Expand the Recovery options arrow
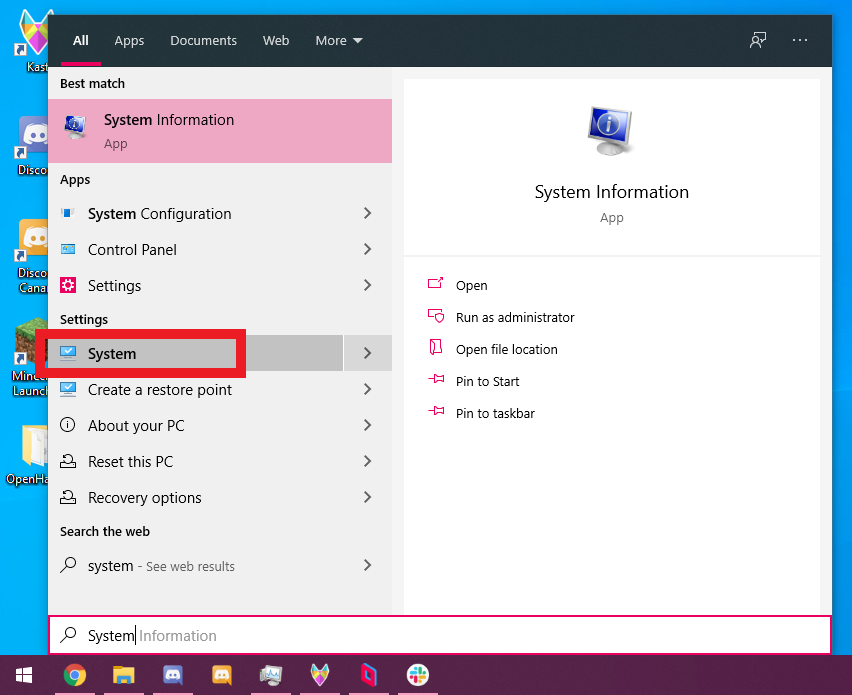 pyautogui.click(x=367, y=498)
